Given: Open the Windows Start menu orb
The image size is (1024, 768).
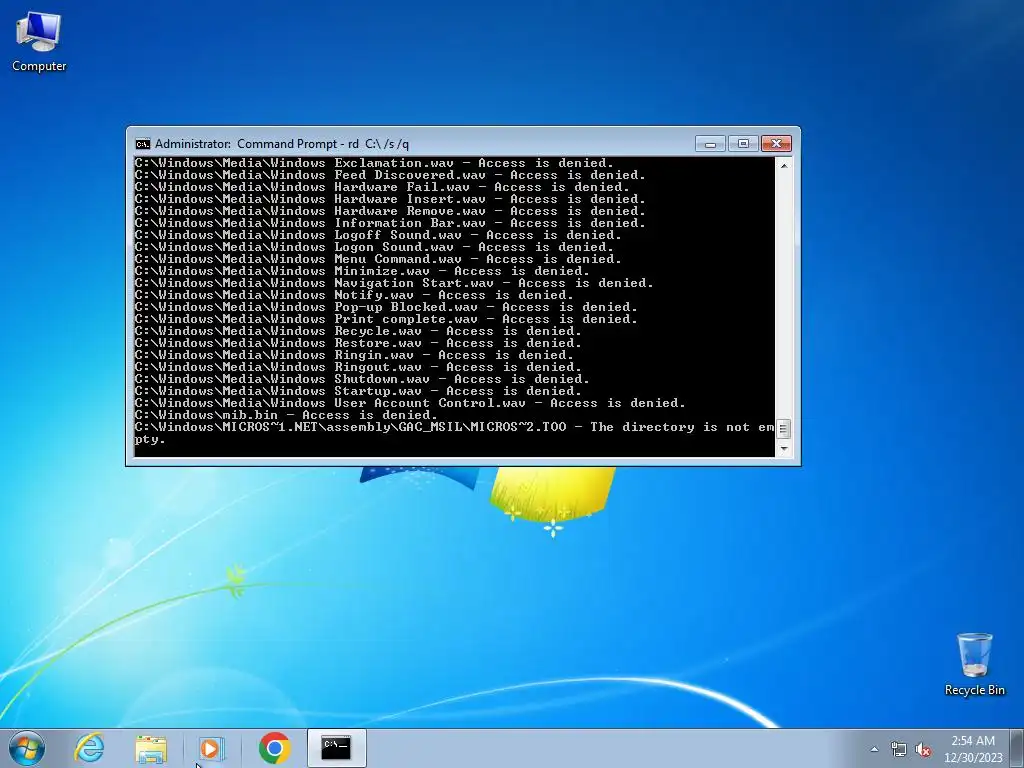Looking at the screenshot, I should (27, 748).
